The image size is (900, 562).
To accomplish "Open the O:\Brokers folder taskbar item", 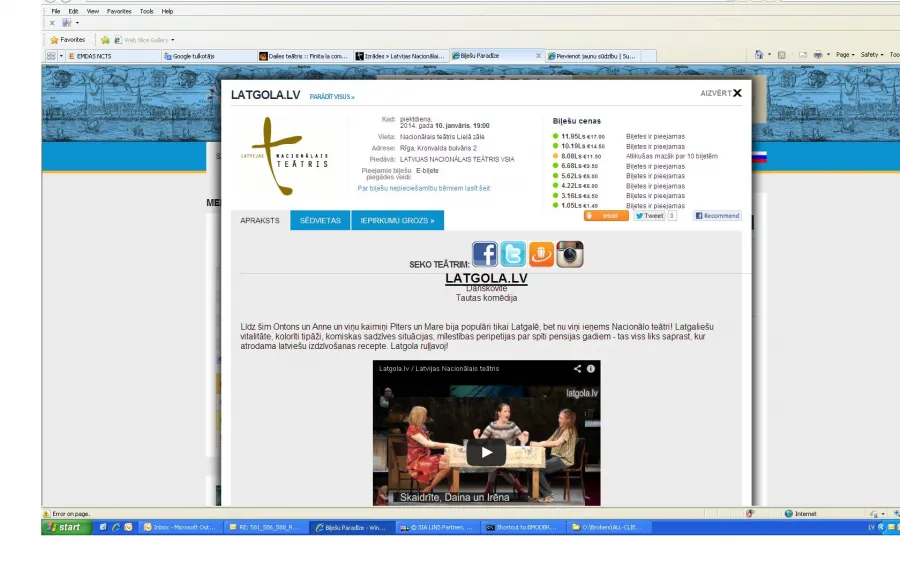I will 609,527.
